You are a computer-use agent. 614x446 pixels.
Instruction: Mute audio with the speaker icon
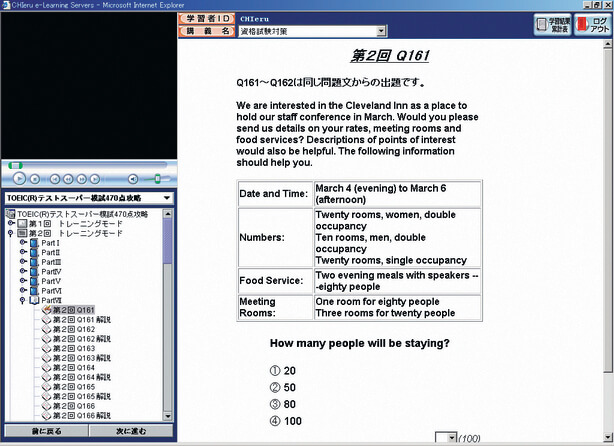(x=133, y=179)
